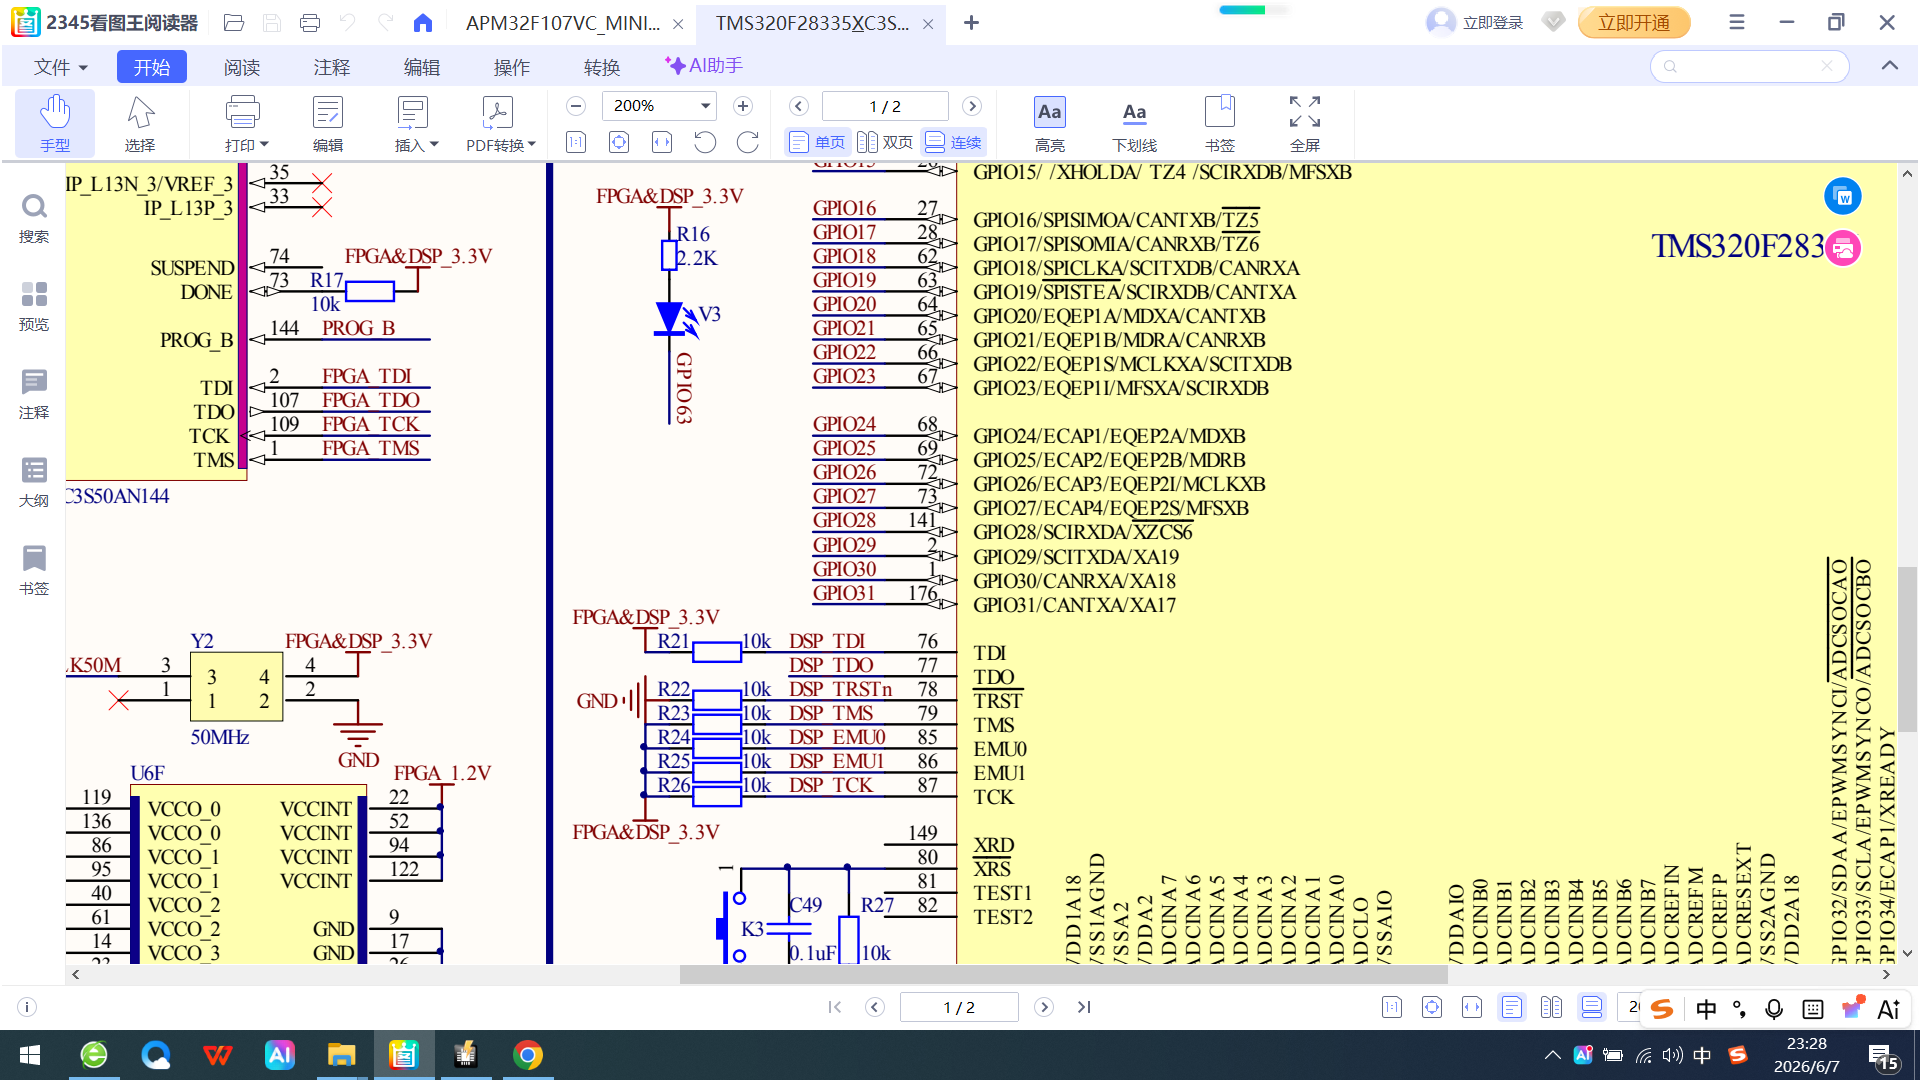This screenshot has height=1080, width=1920.
Task: Click the page number field in ribbon
Action: (x=885, y=106)
